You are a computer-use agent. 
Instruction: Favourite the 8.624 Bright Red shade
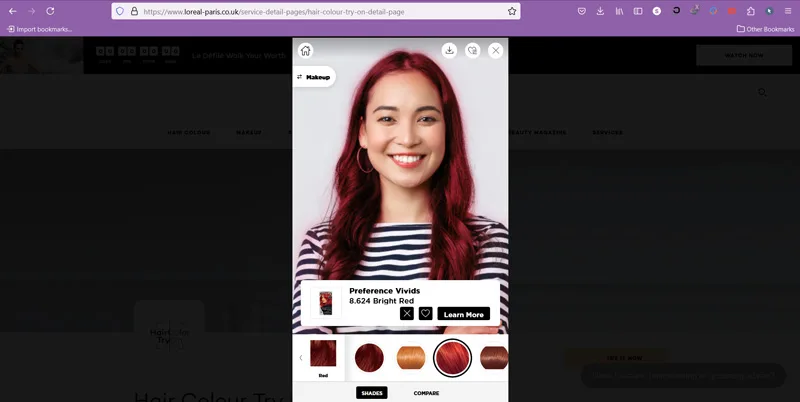426,314
